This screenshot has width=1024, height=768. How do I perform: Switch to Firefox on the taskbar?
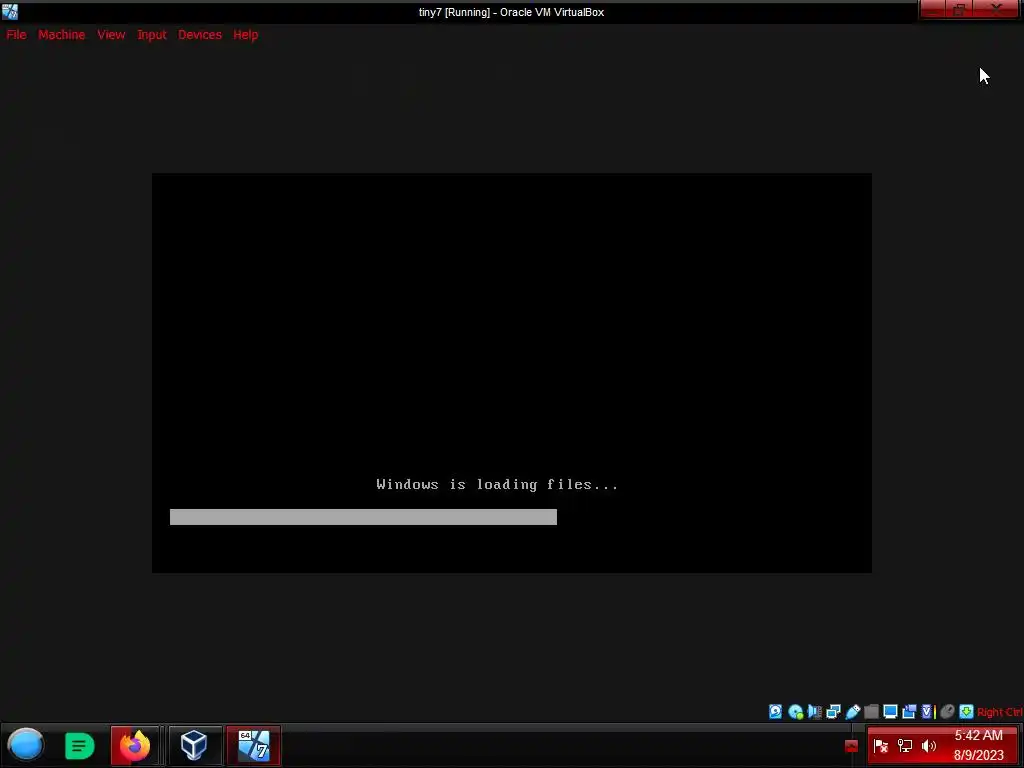click(135, 745)
